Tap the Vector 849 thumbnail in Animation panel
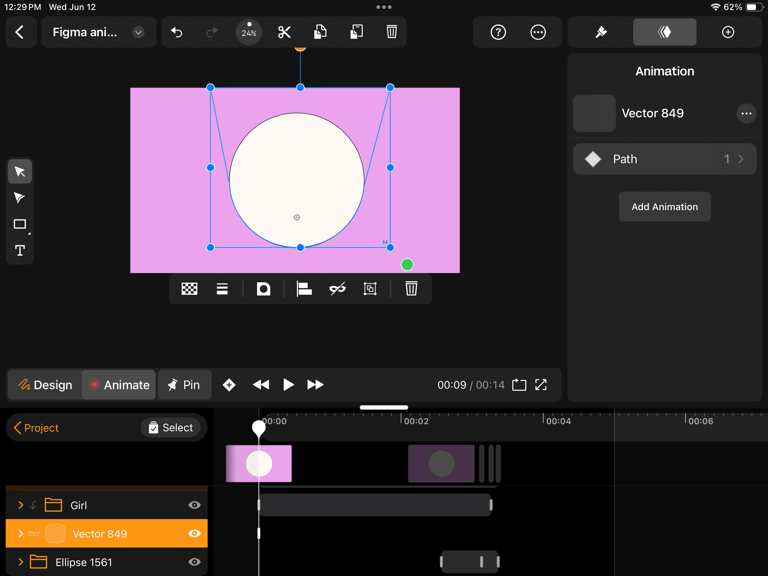 (594, 113)
